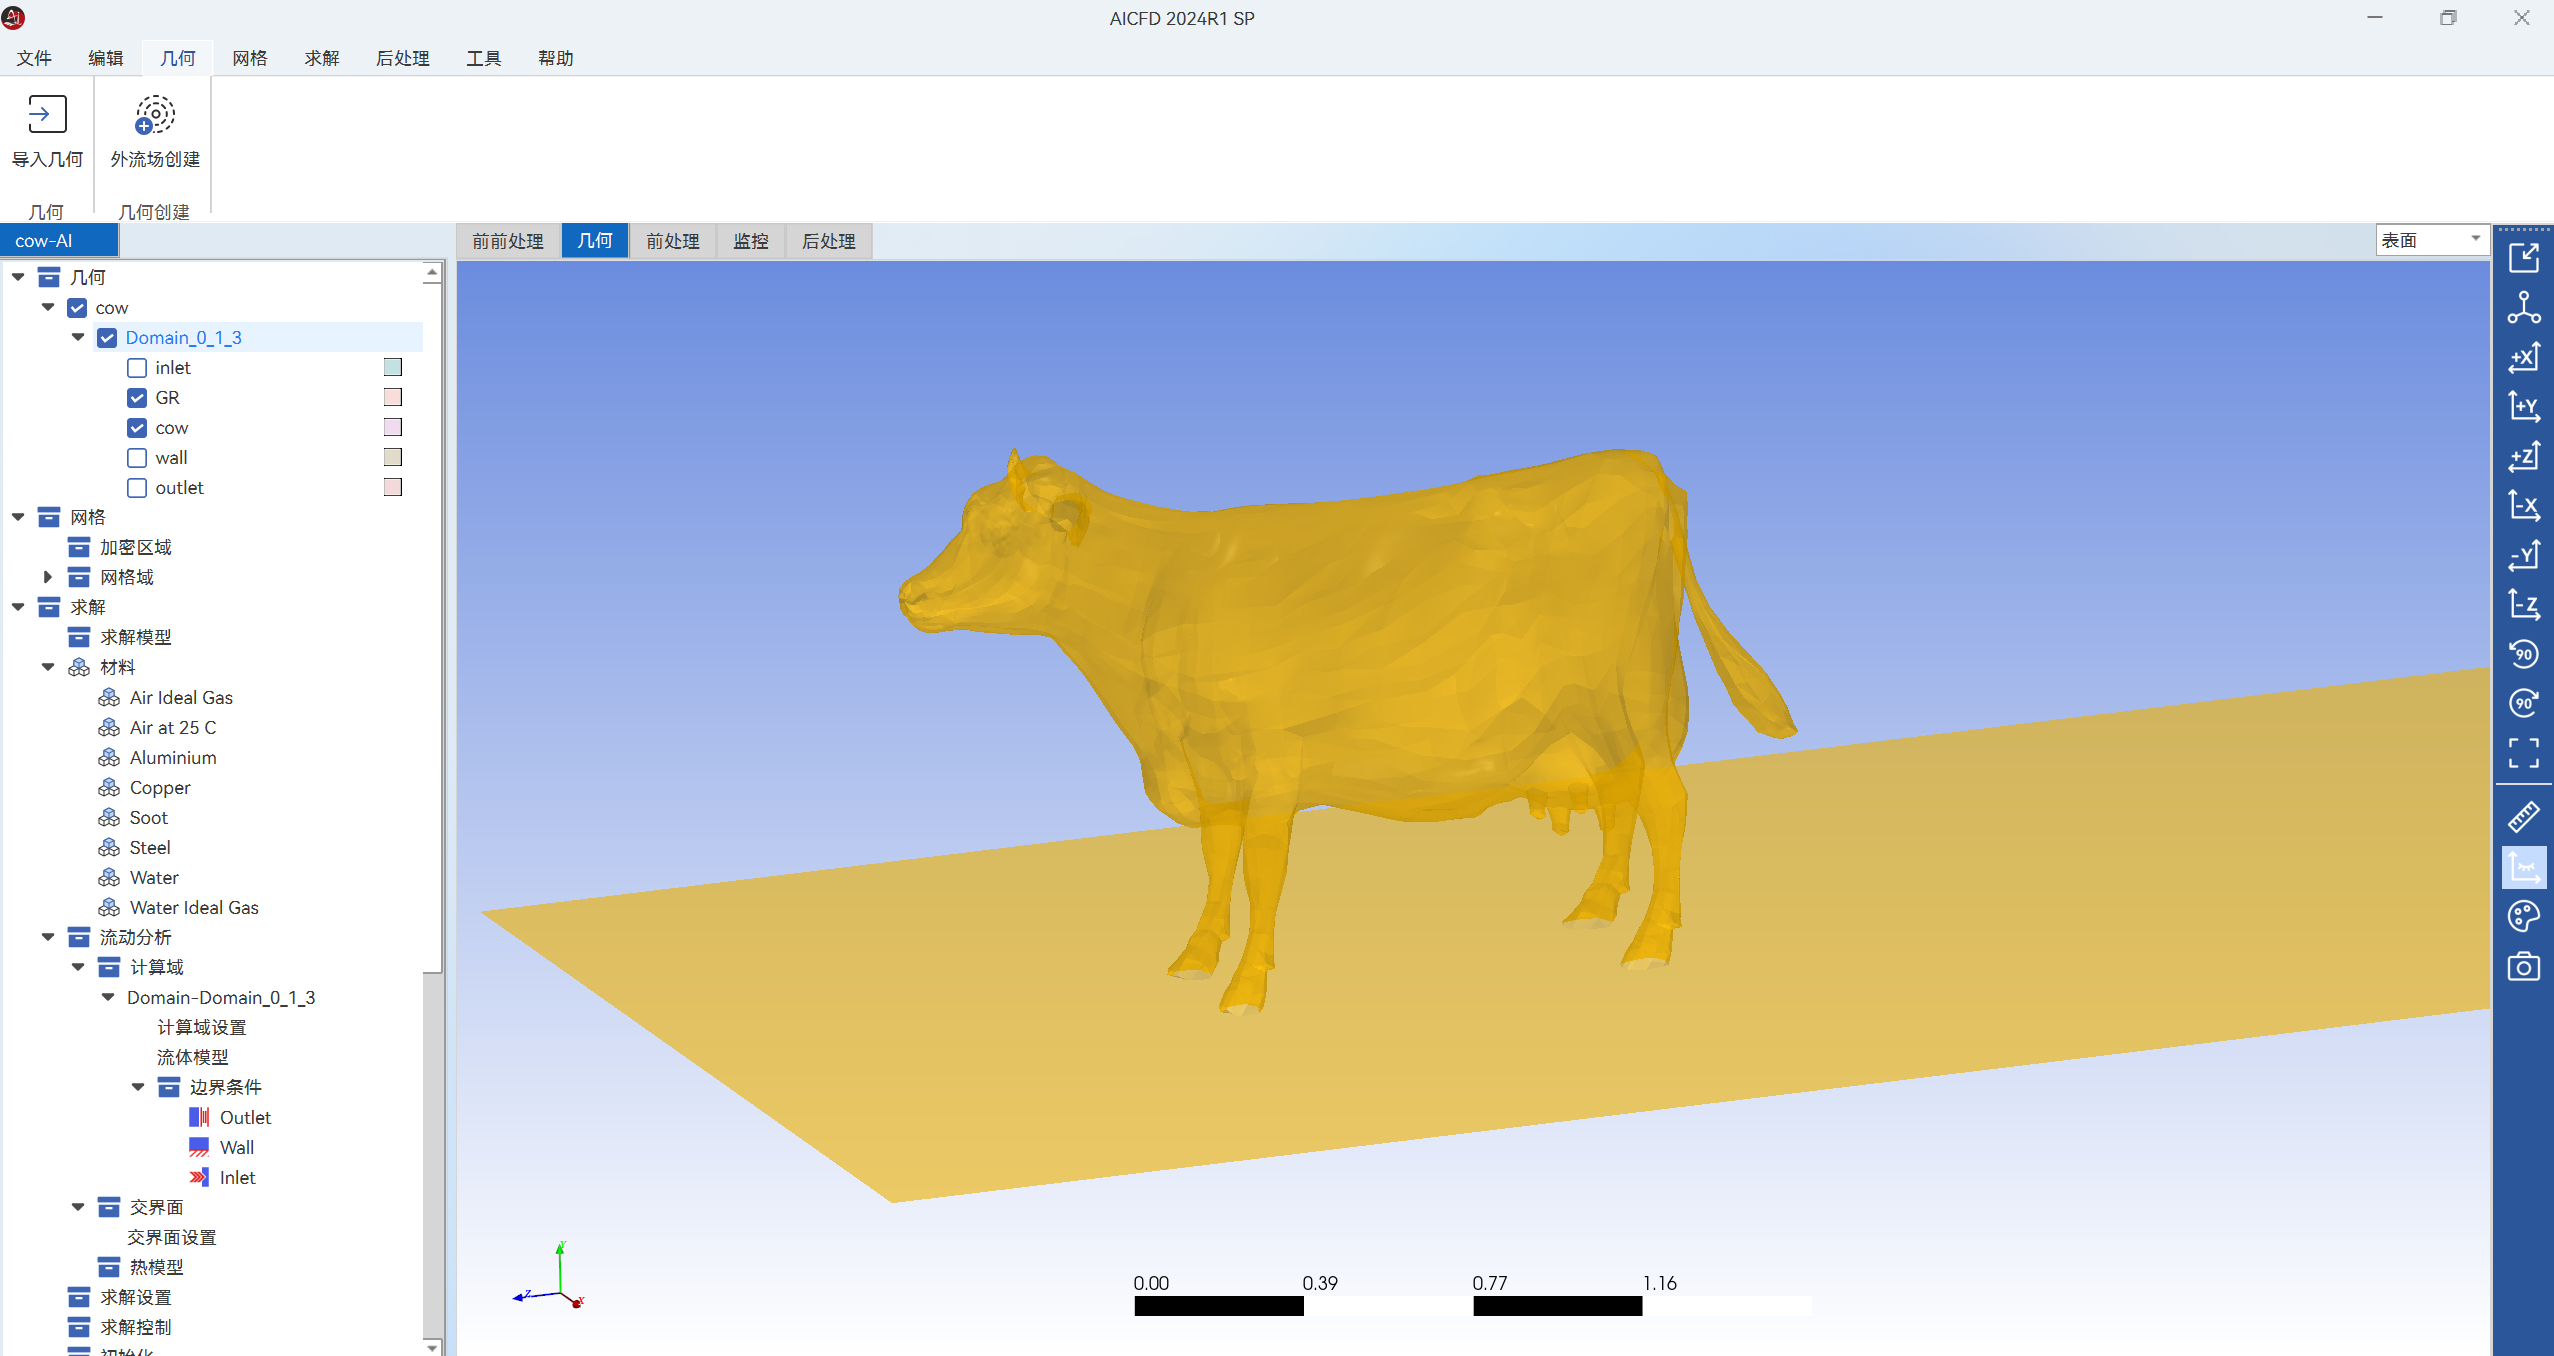Disable the wall surface display
The width and height of the screenshot is (2554, 1356).
(137, 458)
